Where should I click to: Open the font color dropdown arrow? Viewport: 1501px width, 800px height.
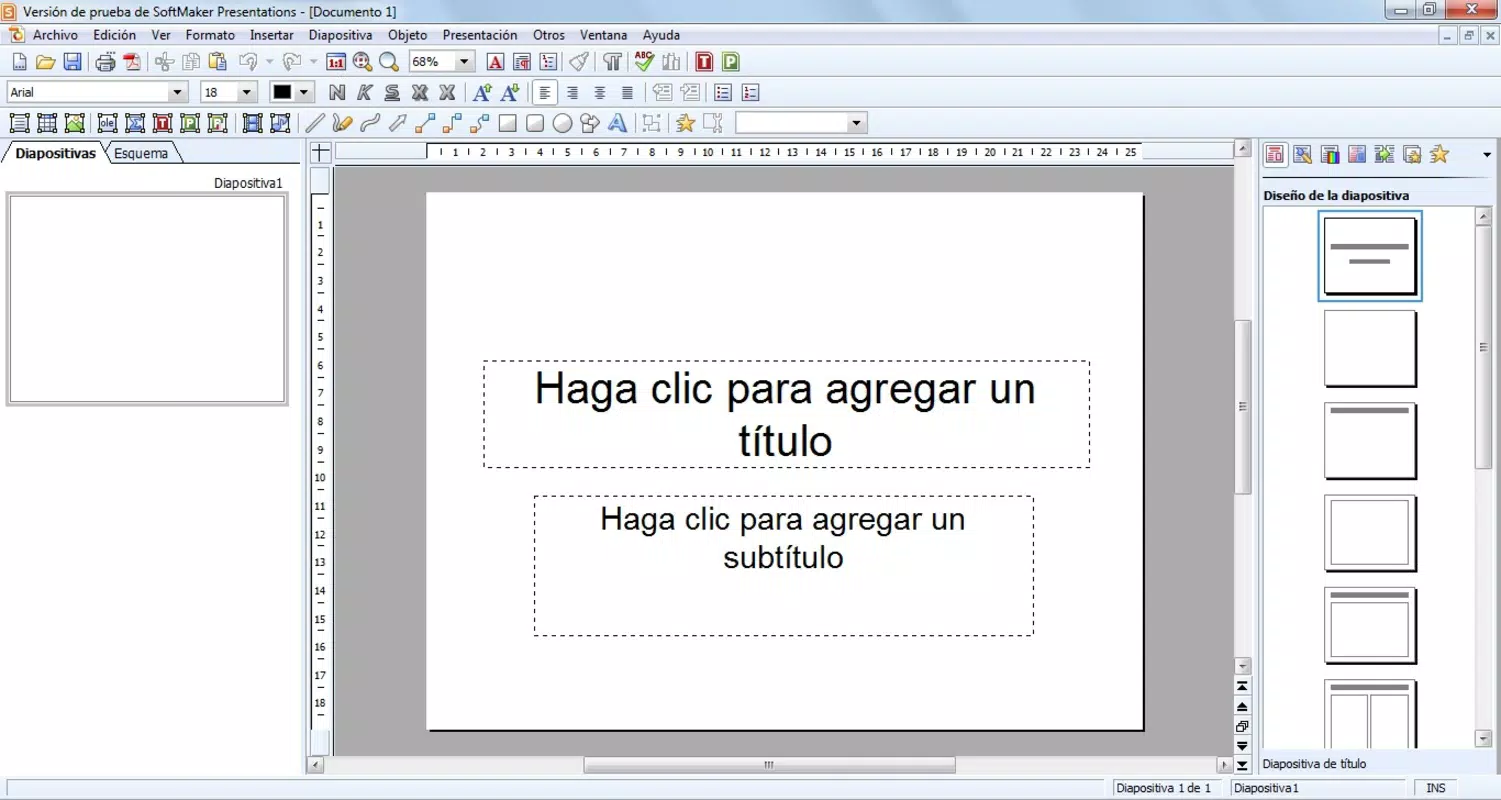pos(304,93)
